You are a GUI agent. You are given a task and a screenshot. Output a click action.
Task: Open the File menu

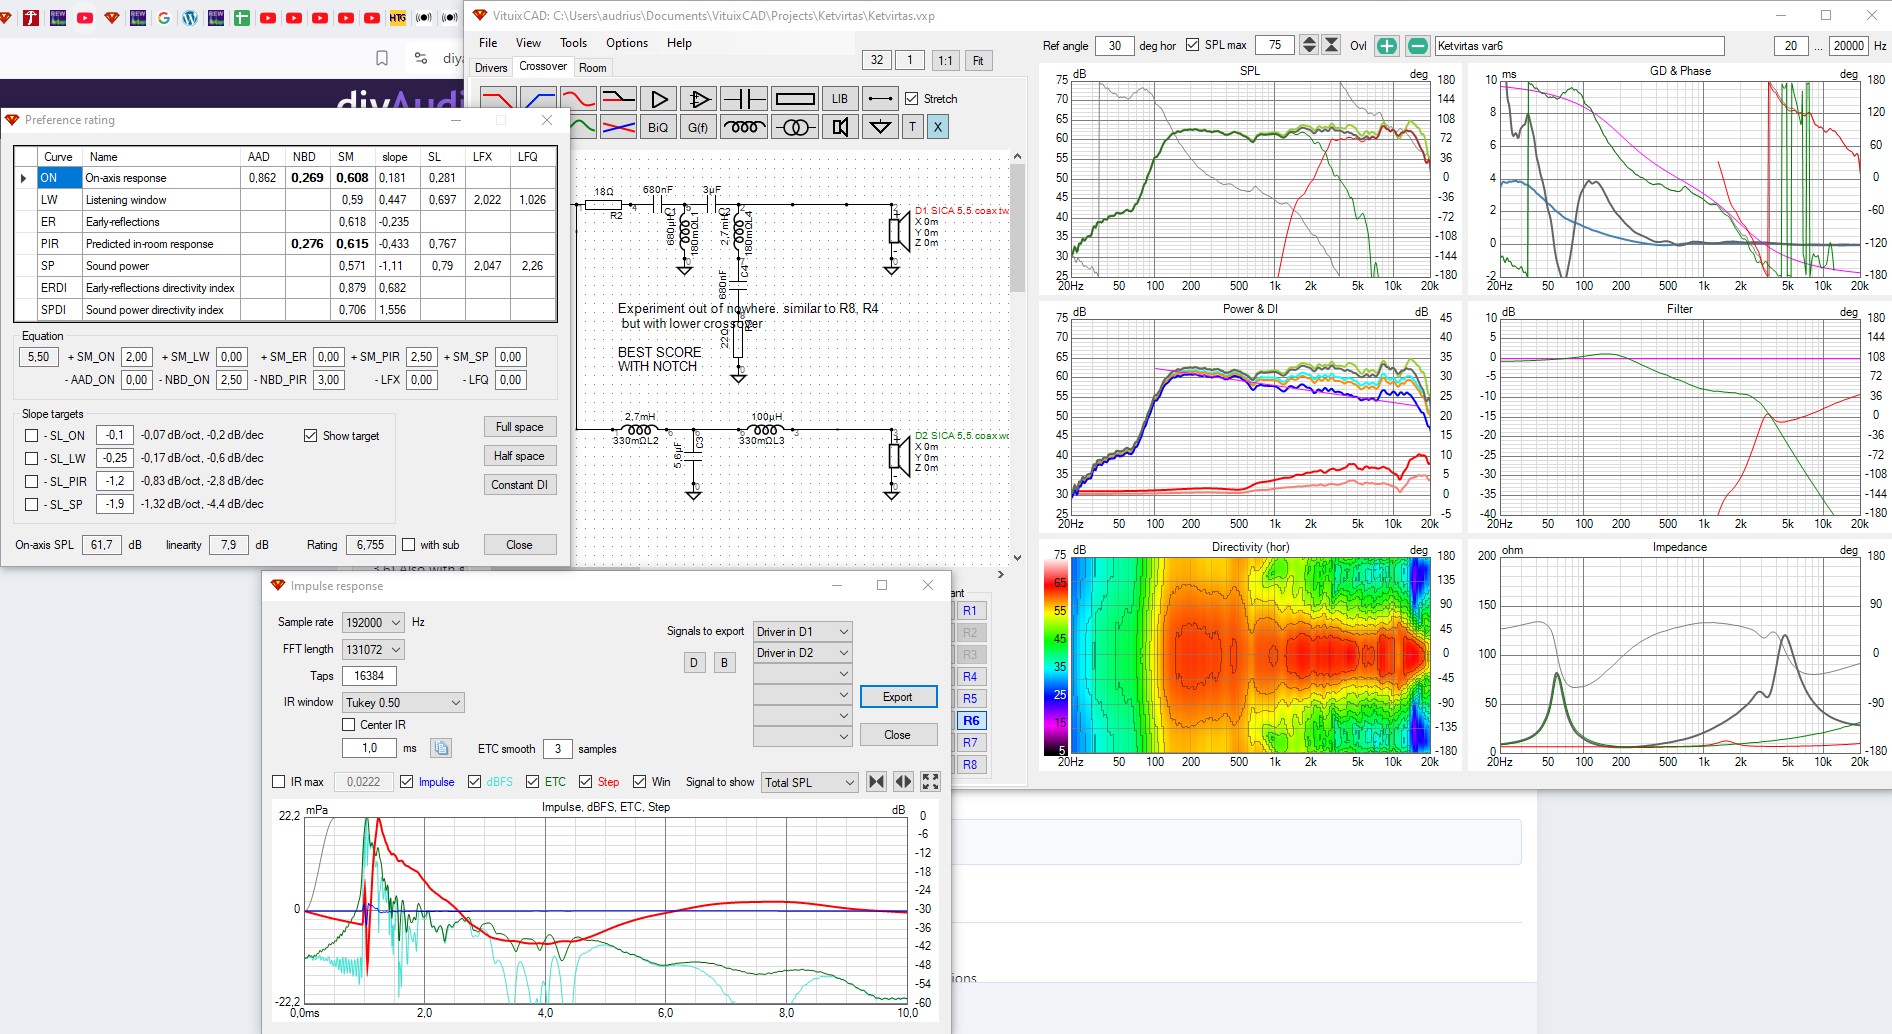tap(488, 43)
